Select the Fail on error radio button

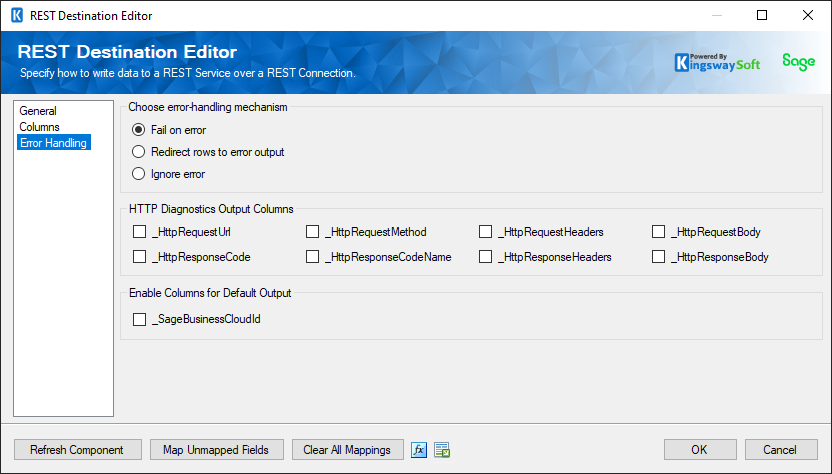pos(138,130)
